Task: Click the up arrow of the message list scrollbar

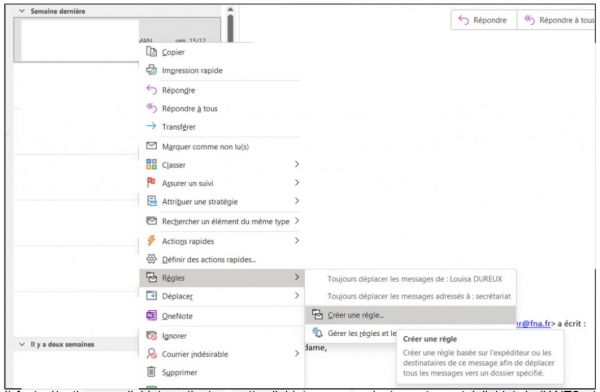Action: click(230, 10)
